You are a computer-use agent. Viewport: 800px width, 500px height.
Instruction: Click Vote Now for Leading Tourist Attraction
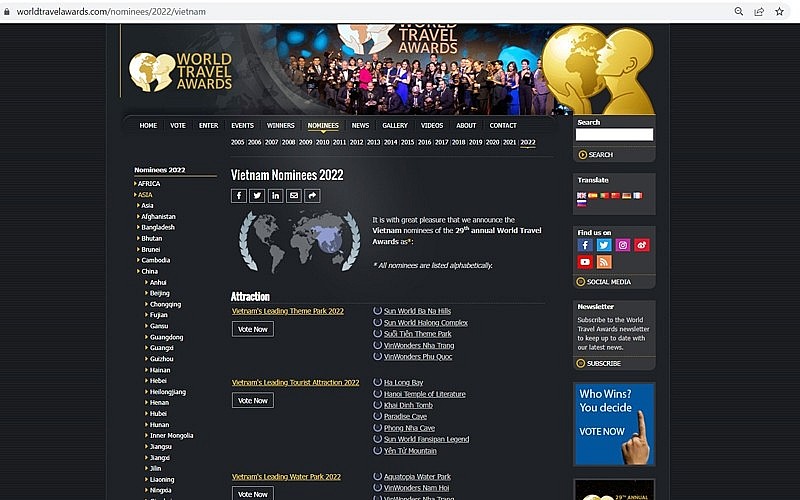click(x=253, y=401)
